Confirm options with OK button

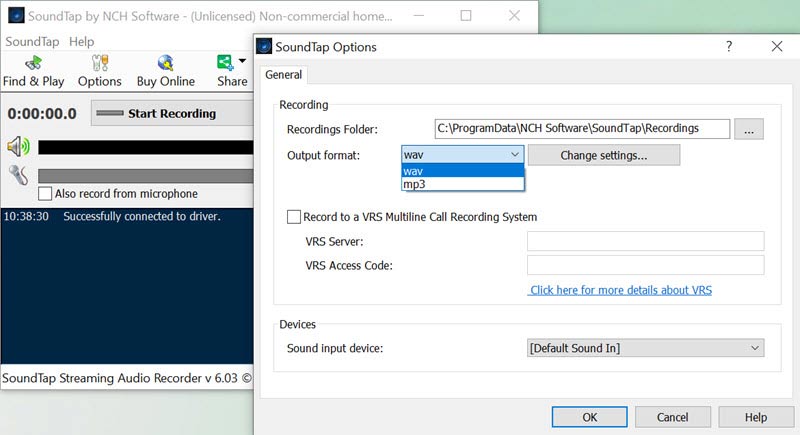(x=589, y=417)
